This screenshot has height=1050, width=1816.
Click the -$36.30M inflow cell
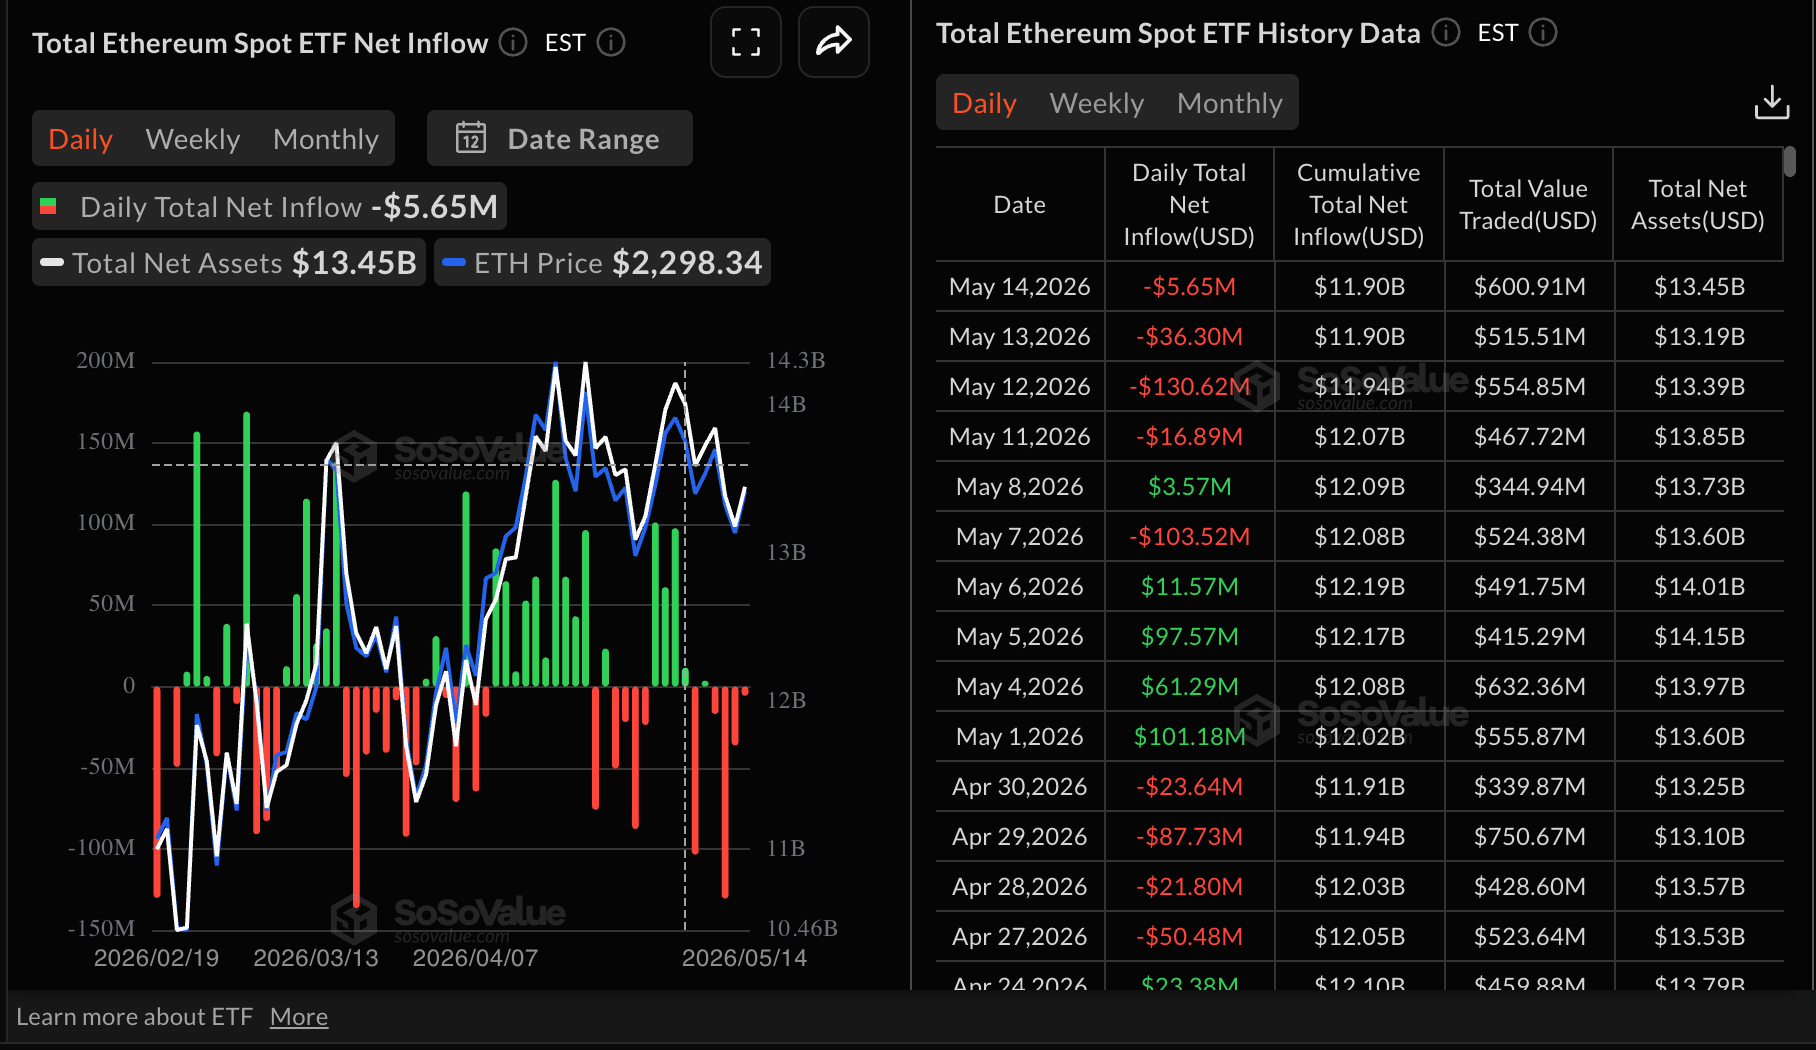[x=1189, y=337]
